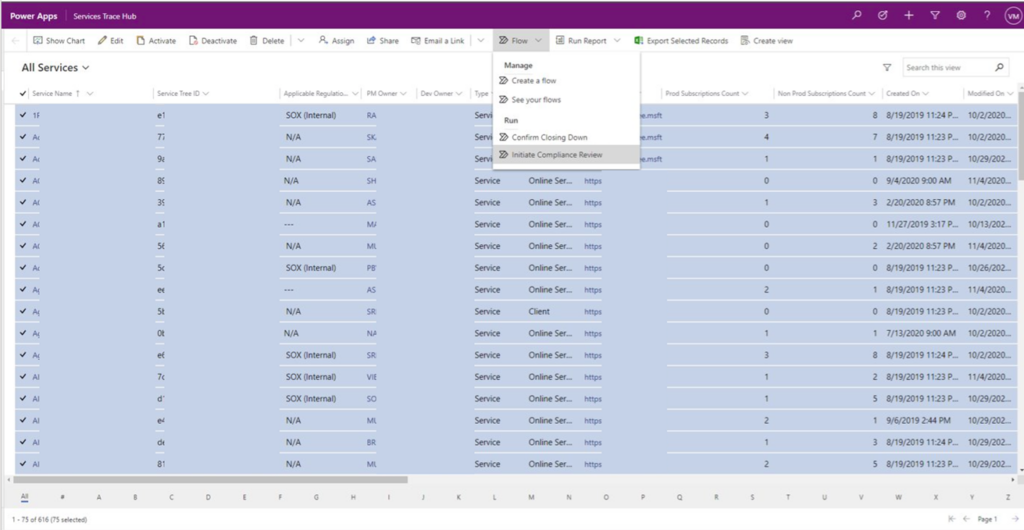Open the search icon in the purple header
This screenshot has width=1024, height=530.
(x=857, y=16)
